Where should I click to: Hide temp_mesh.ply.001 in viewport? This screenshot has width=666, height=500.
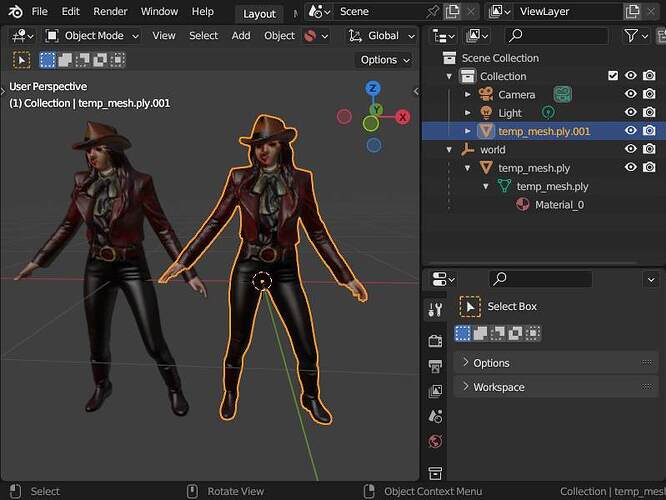click(x=631, y=130)
